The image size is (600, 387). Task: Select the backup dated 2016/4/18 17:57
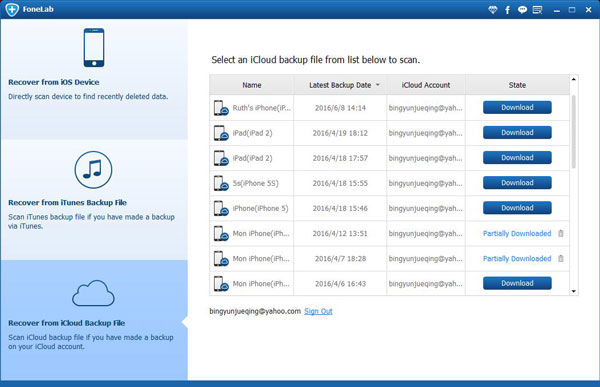pyautogui.click(x=390, y=158)
